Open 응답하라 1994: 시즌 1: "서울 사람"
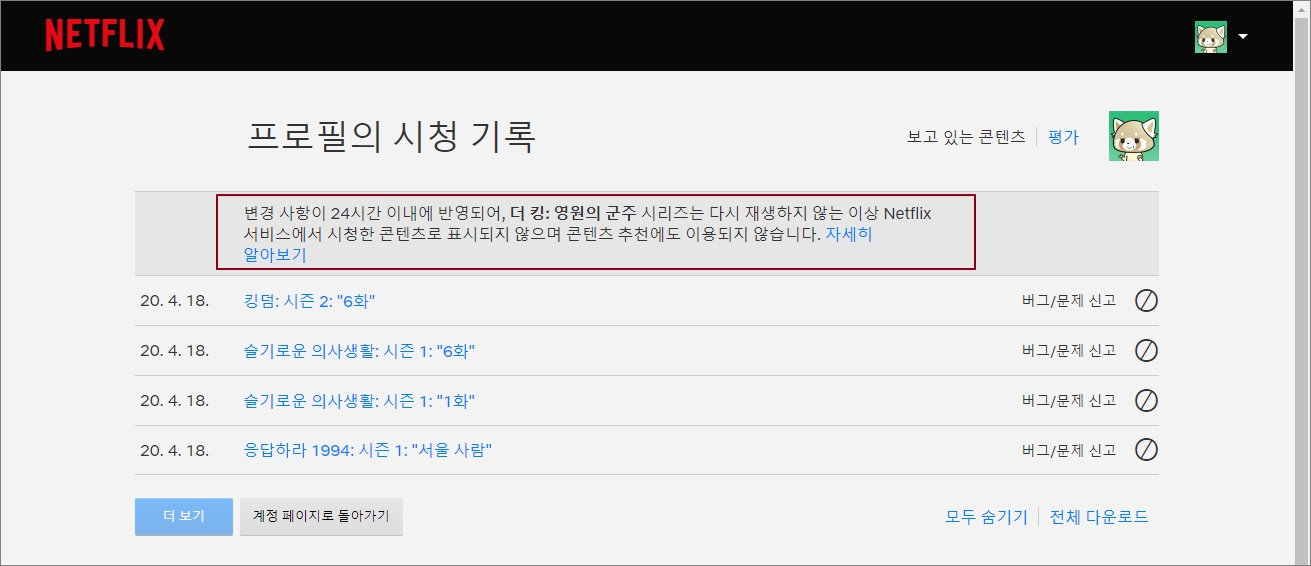The height and width of the screenshot is (566, 1311). click(x=368, y=450)
